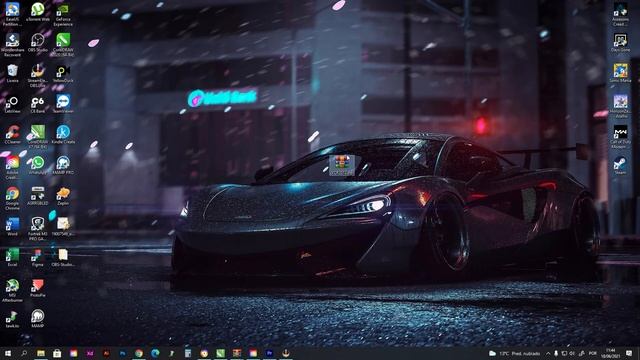The height and width of the screenshot is (360, 640).
Task: Select the MAMP elephant icon in bottom row
Action: click(38, 318)
